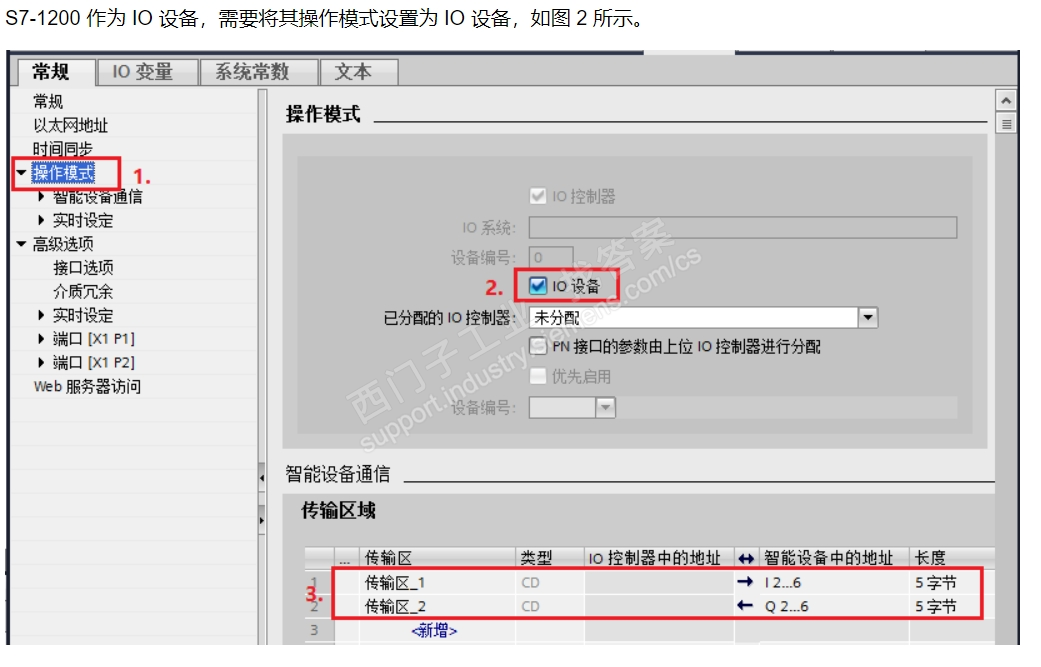This screenshot has width=1041, height=667.
Task: Click the left arrow for 传输区_2
Action: [x=746, y=606]
